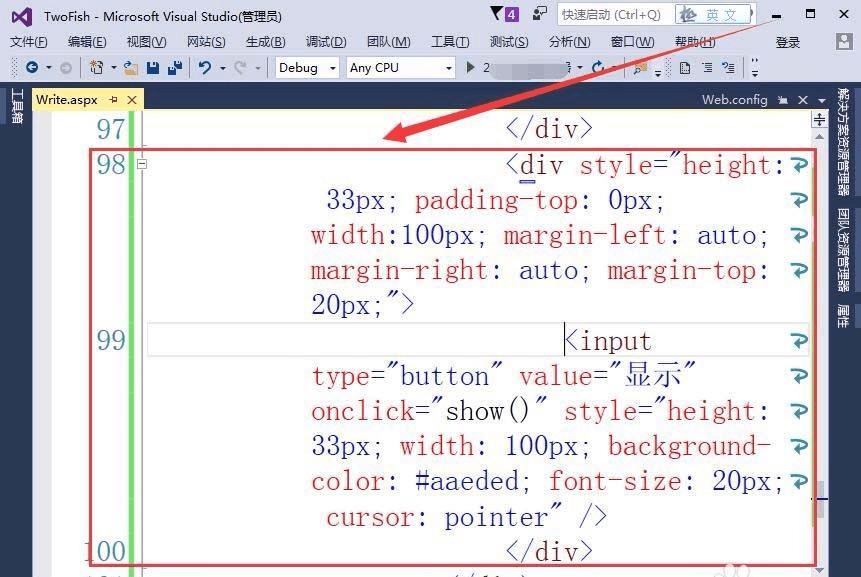Click the line number 99
Image resolution: width=861 pixels, height=577 pixels.
tap(111, 340)
